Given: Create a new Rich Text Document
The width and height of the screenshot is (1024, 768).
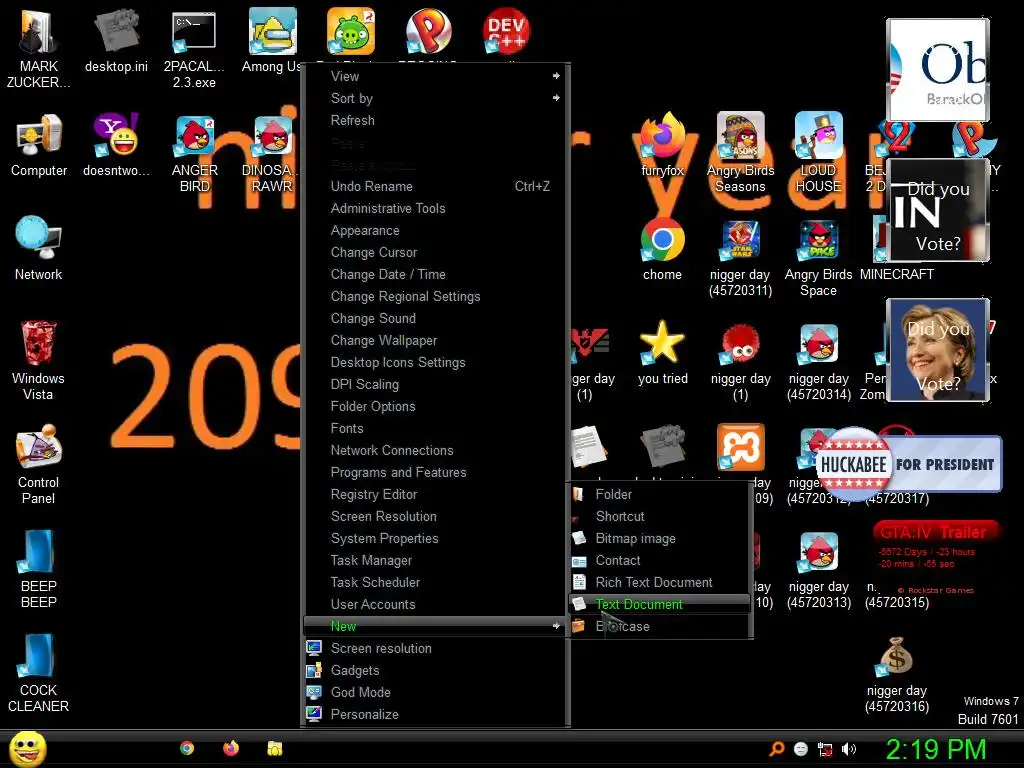Looking at the screenshot, I should pyautogui.click(x=660, y=583).
